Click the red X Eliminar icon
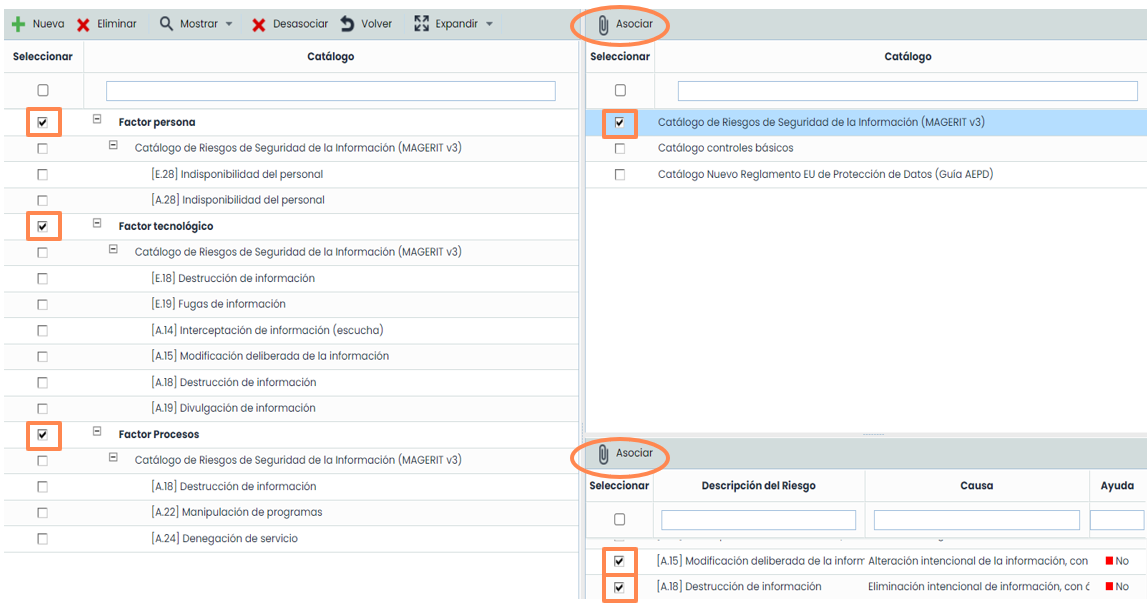1147x604 pixels. click(x=84, y=24)
